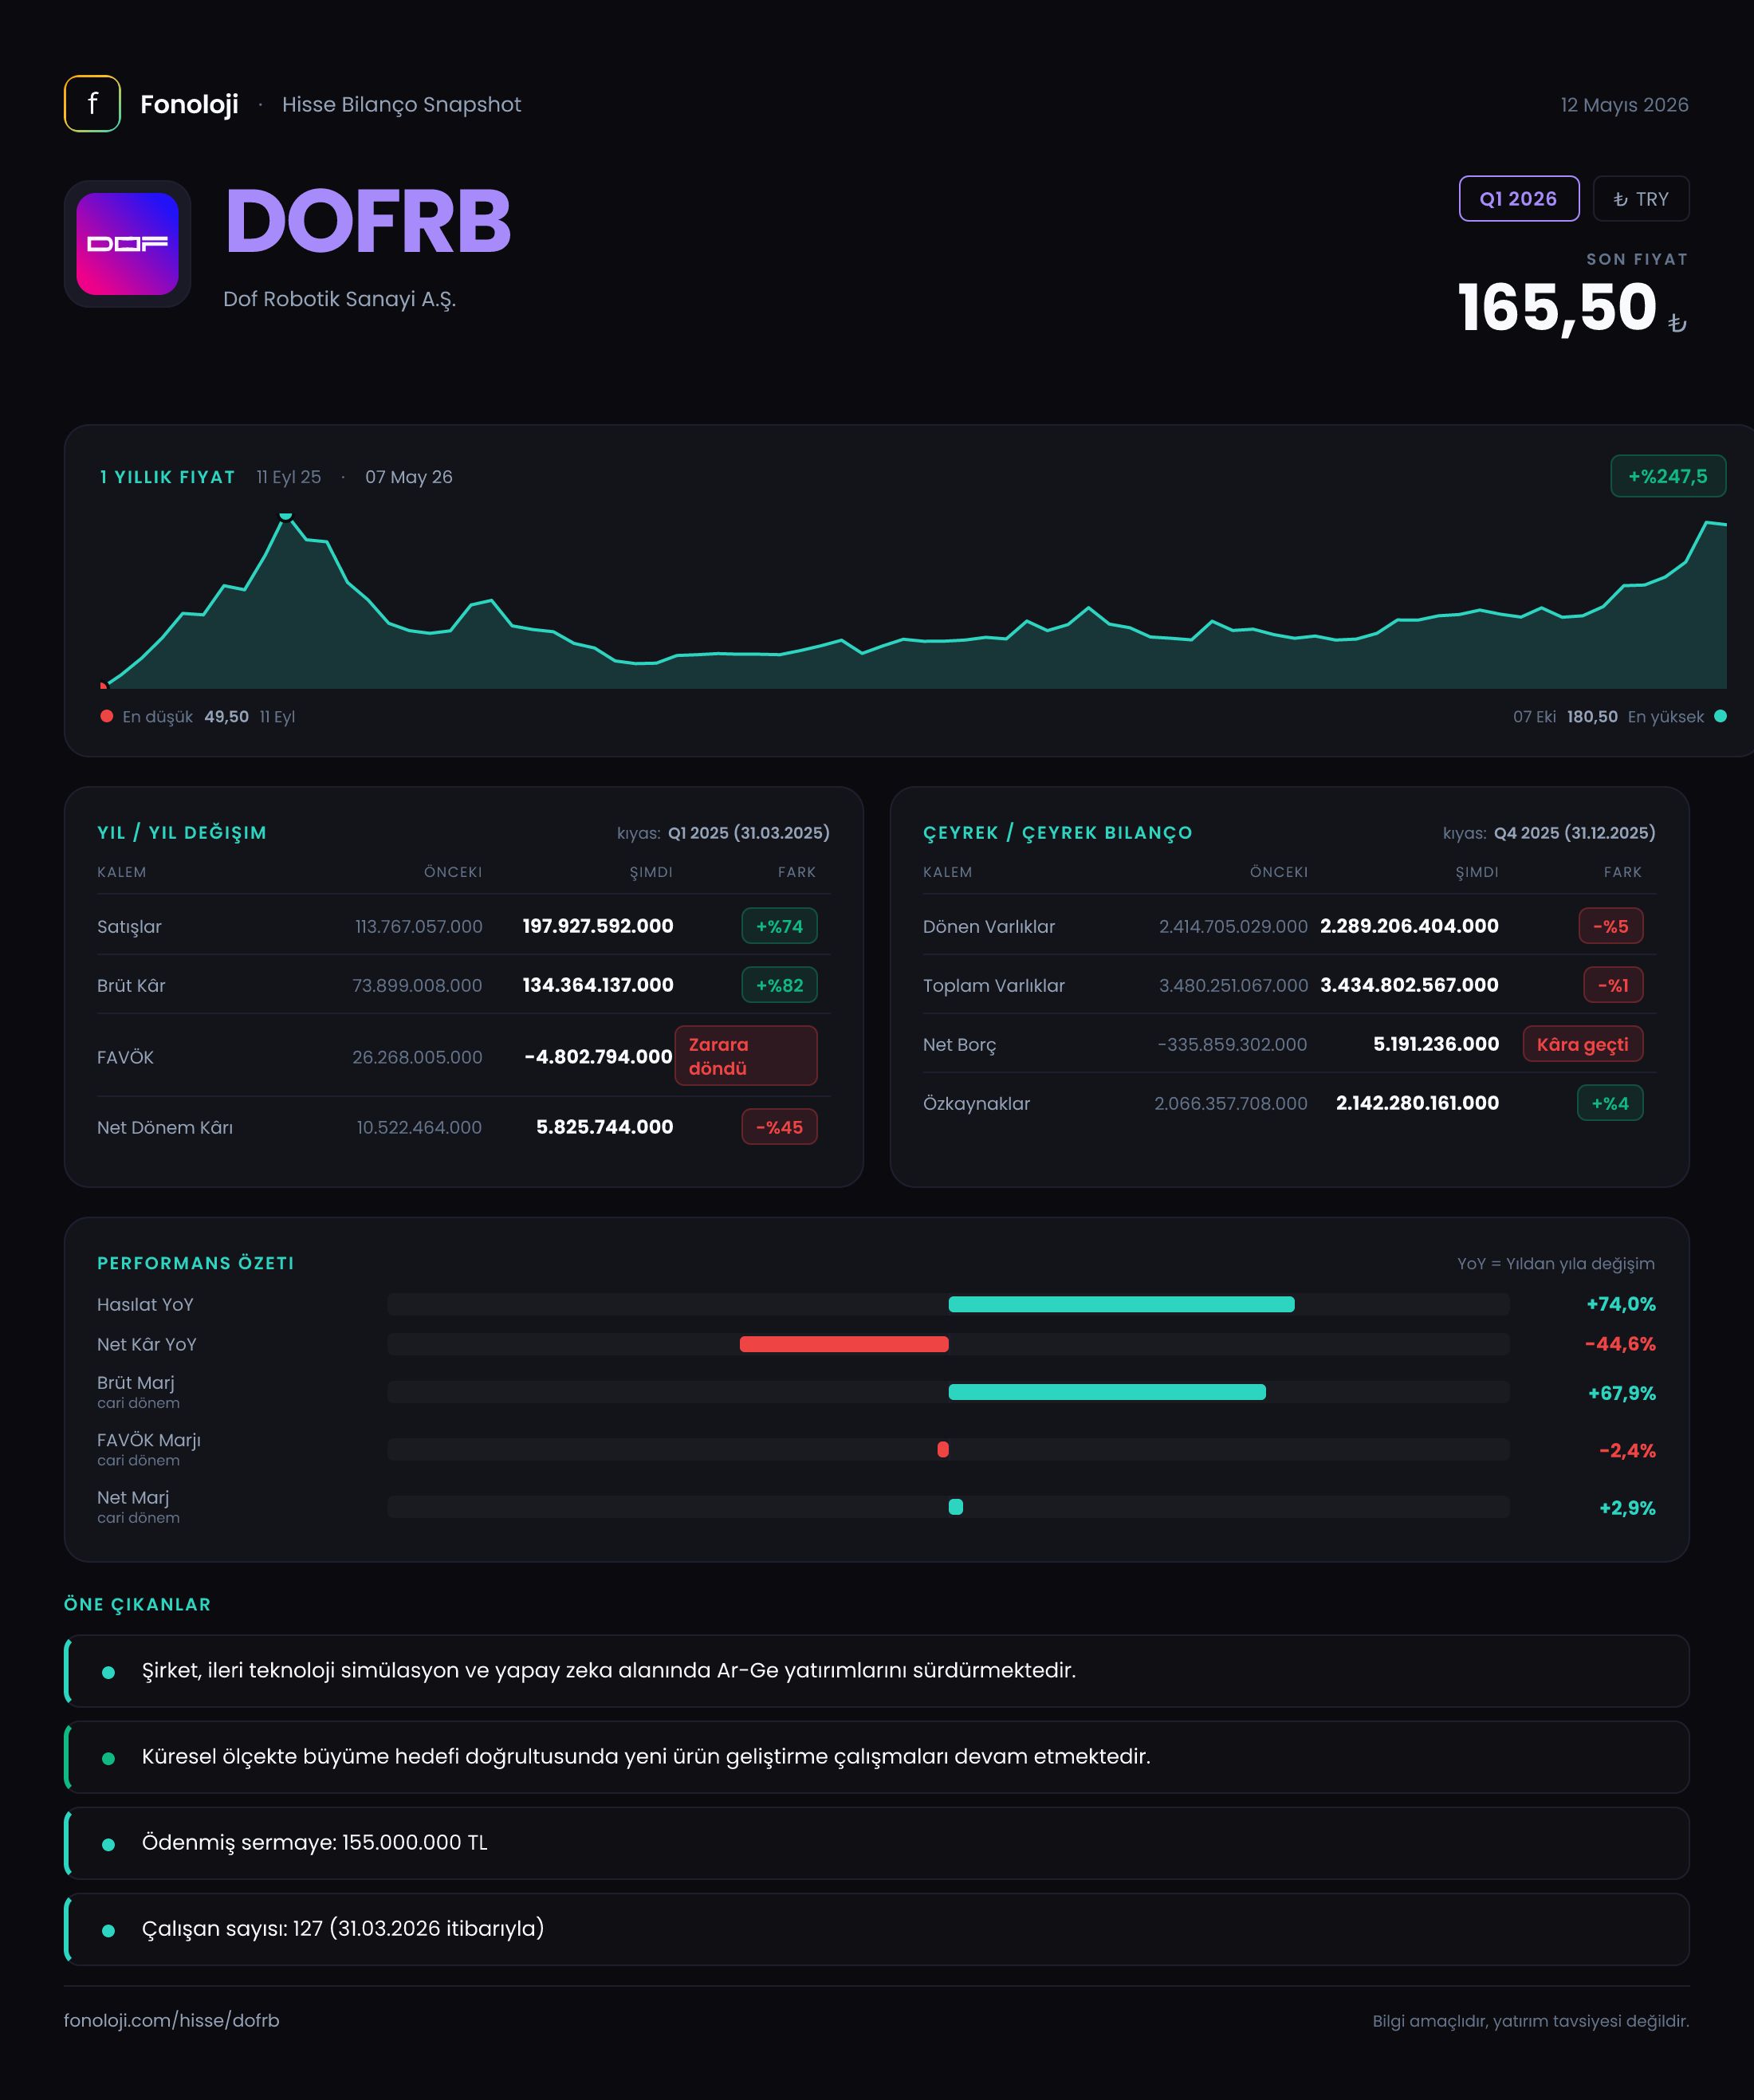Click the Kâra geçti Net Borç badge
The width and height of the screenshot is (1754, 2100).
pos(1582,1044)
